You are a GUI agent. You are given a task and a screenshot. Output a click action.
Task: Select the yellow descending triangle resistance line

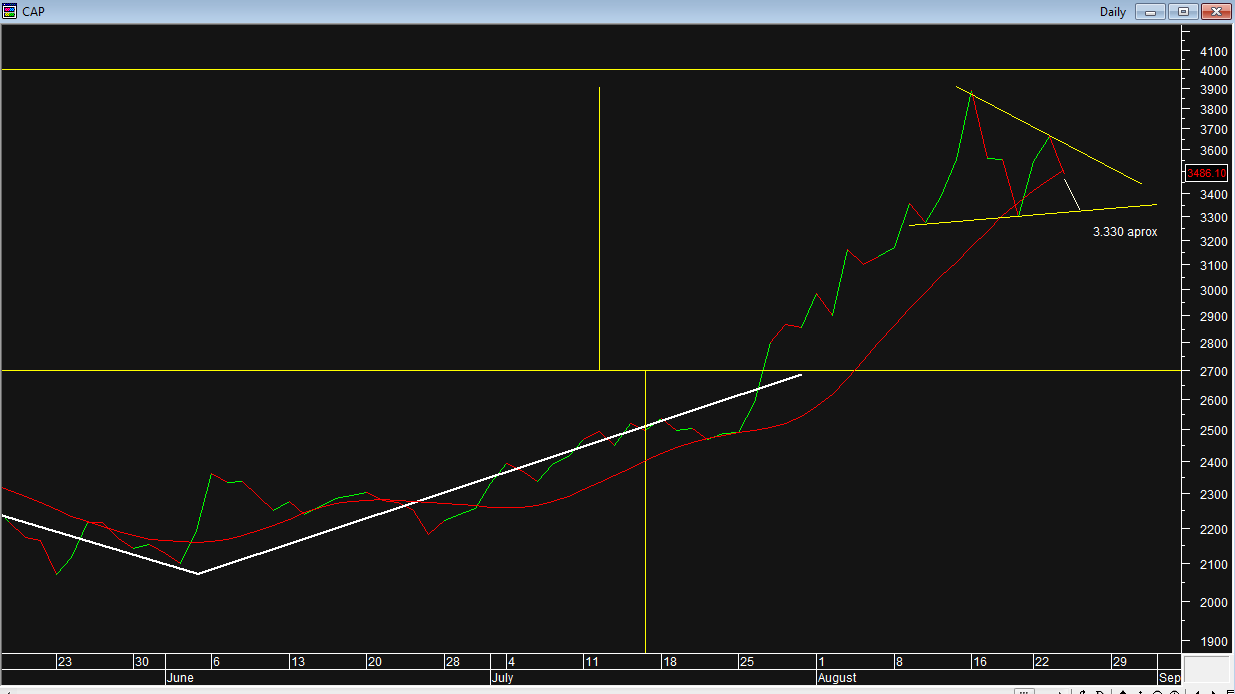[1049, 135]
